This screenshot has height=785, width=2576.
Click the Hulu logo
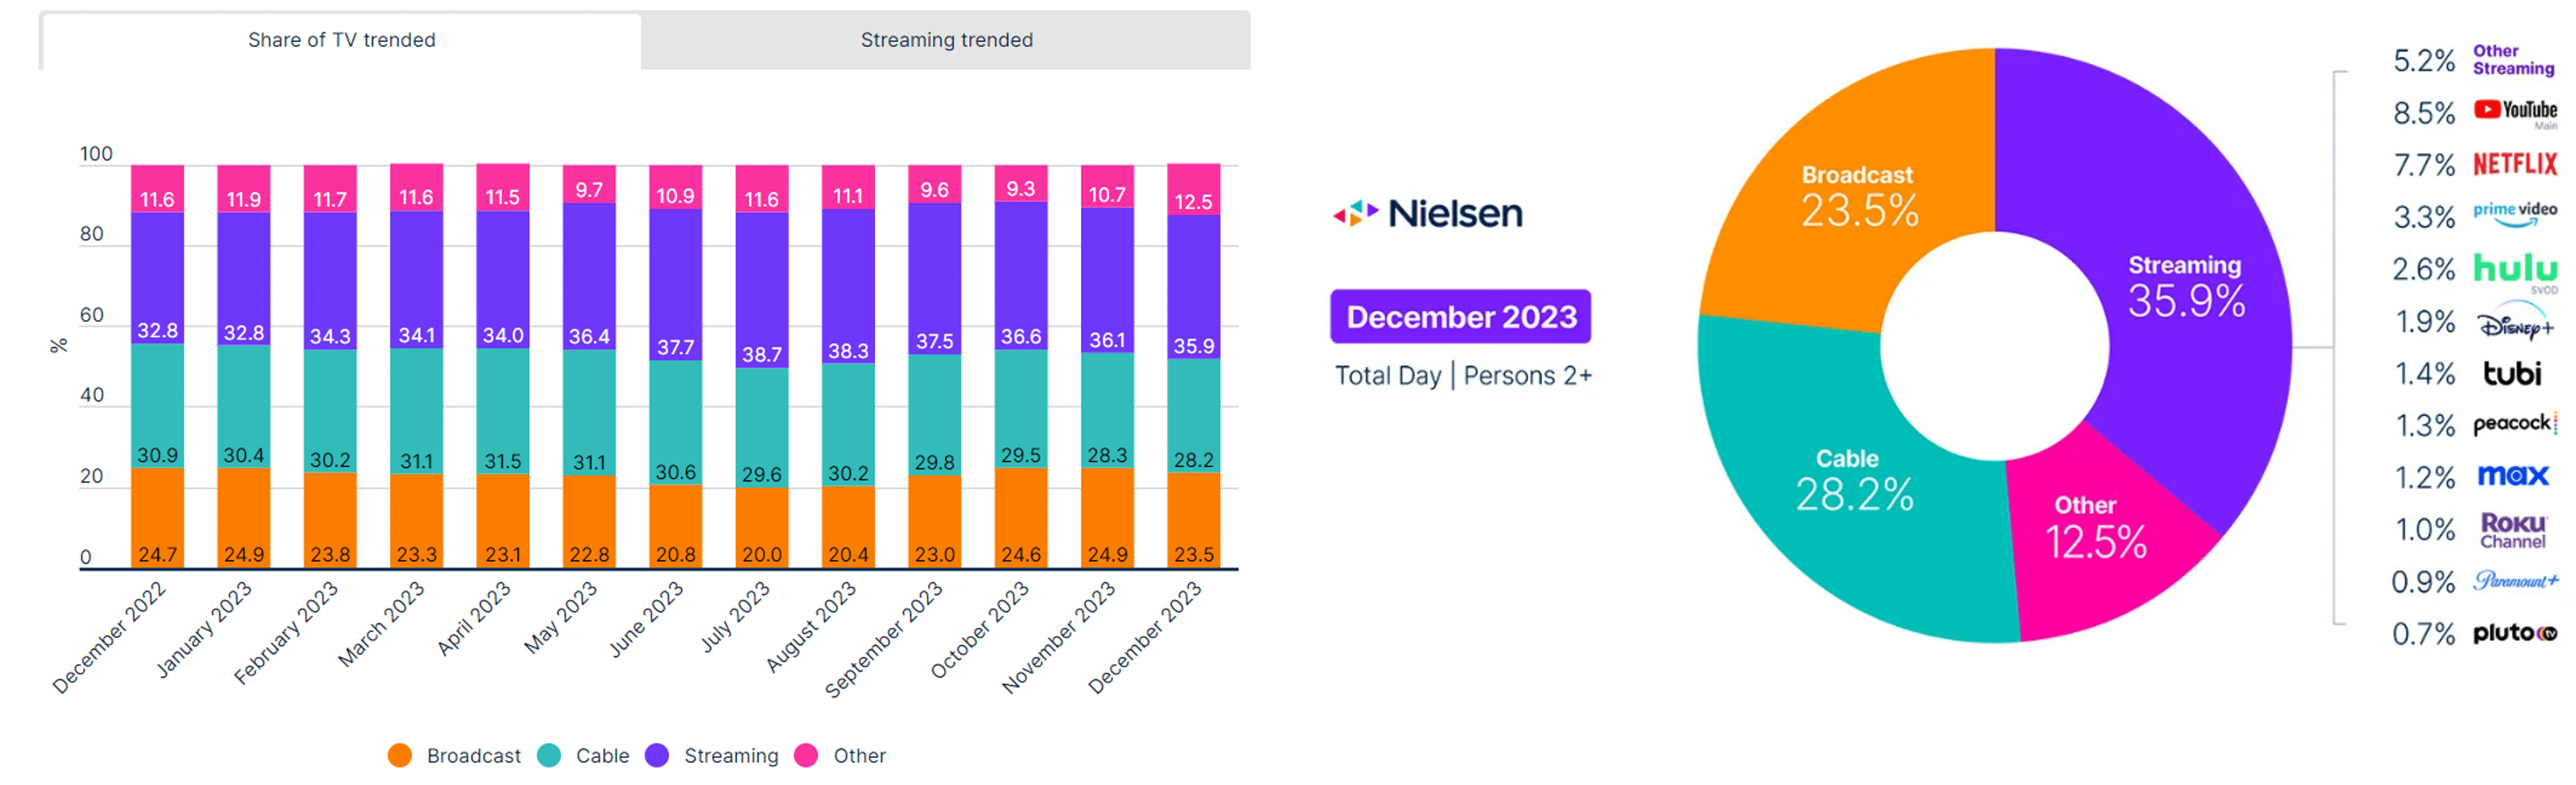point(2514,268)
